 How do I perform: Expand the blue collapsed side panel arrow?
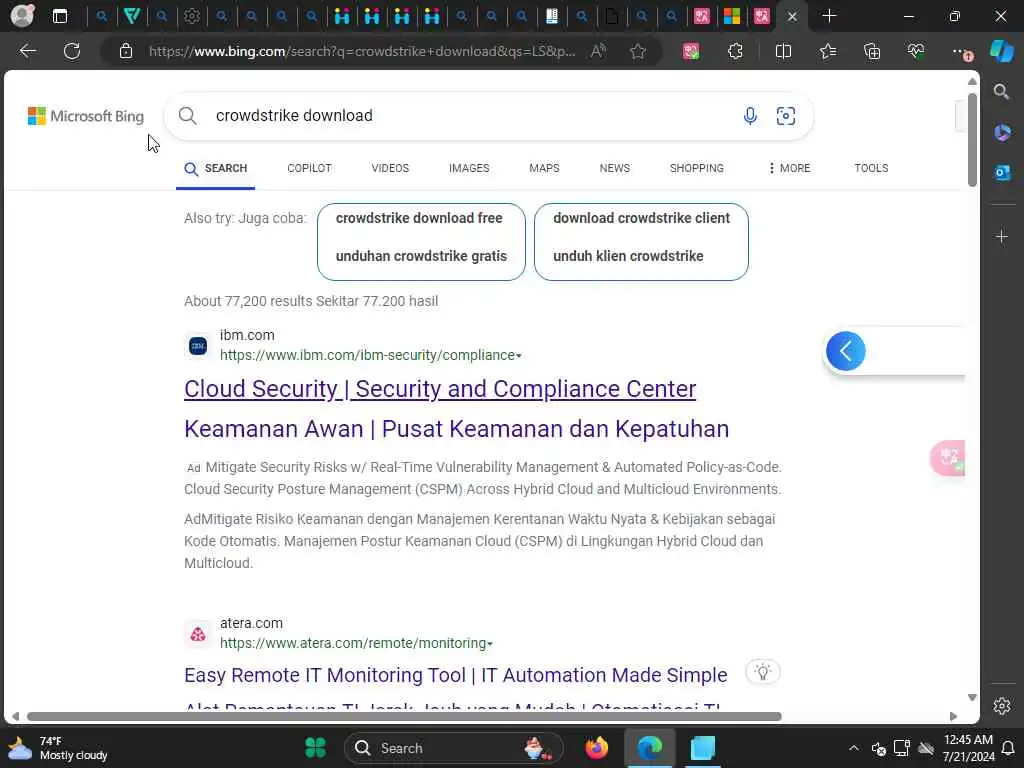pyautogui.click(x=846, y=351)
